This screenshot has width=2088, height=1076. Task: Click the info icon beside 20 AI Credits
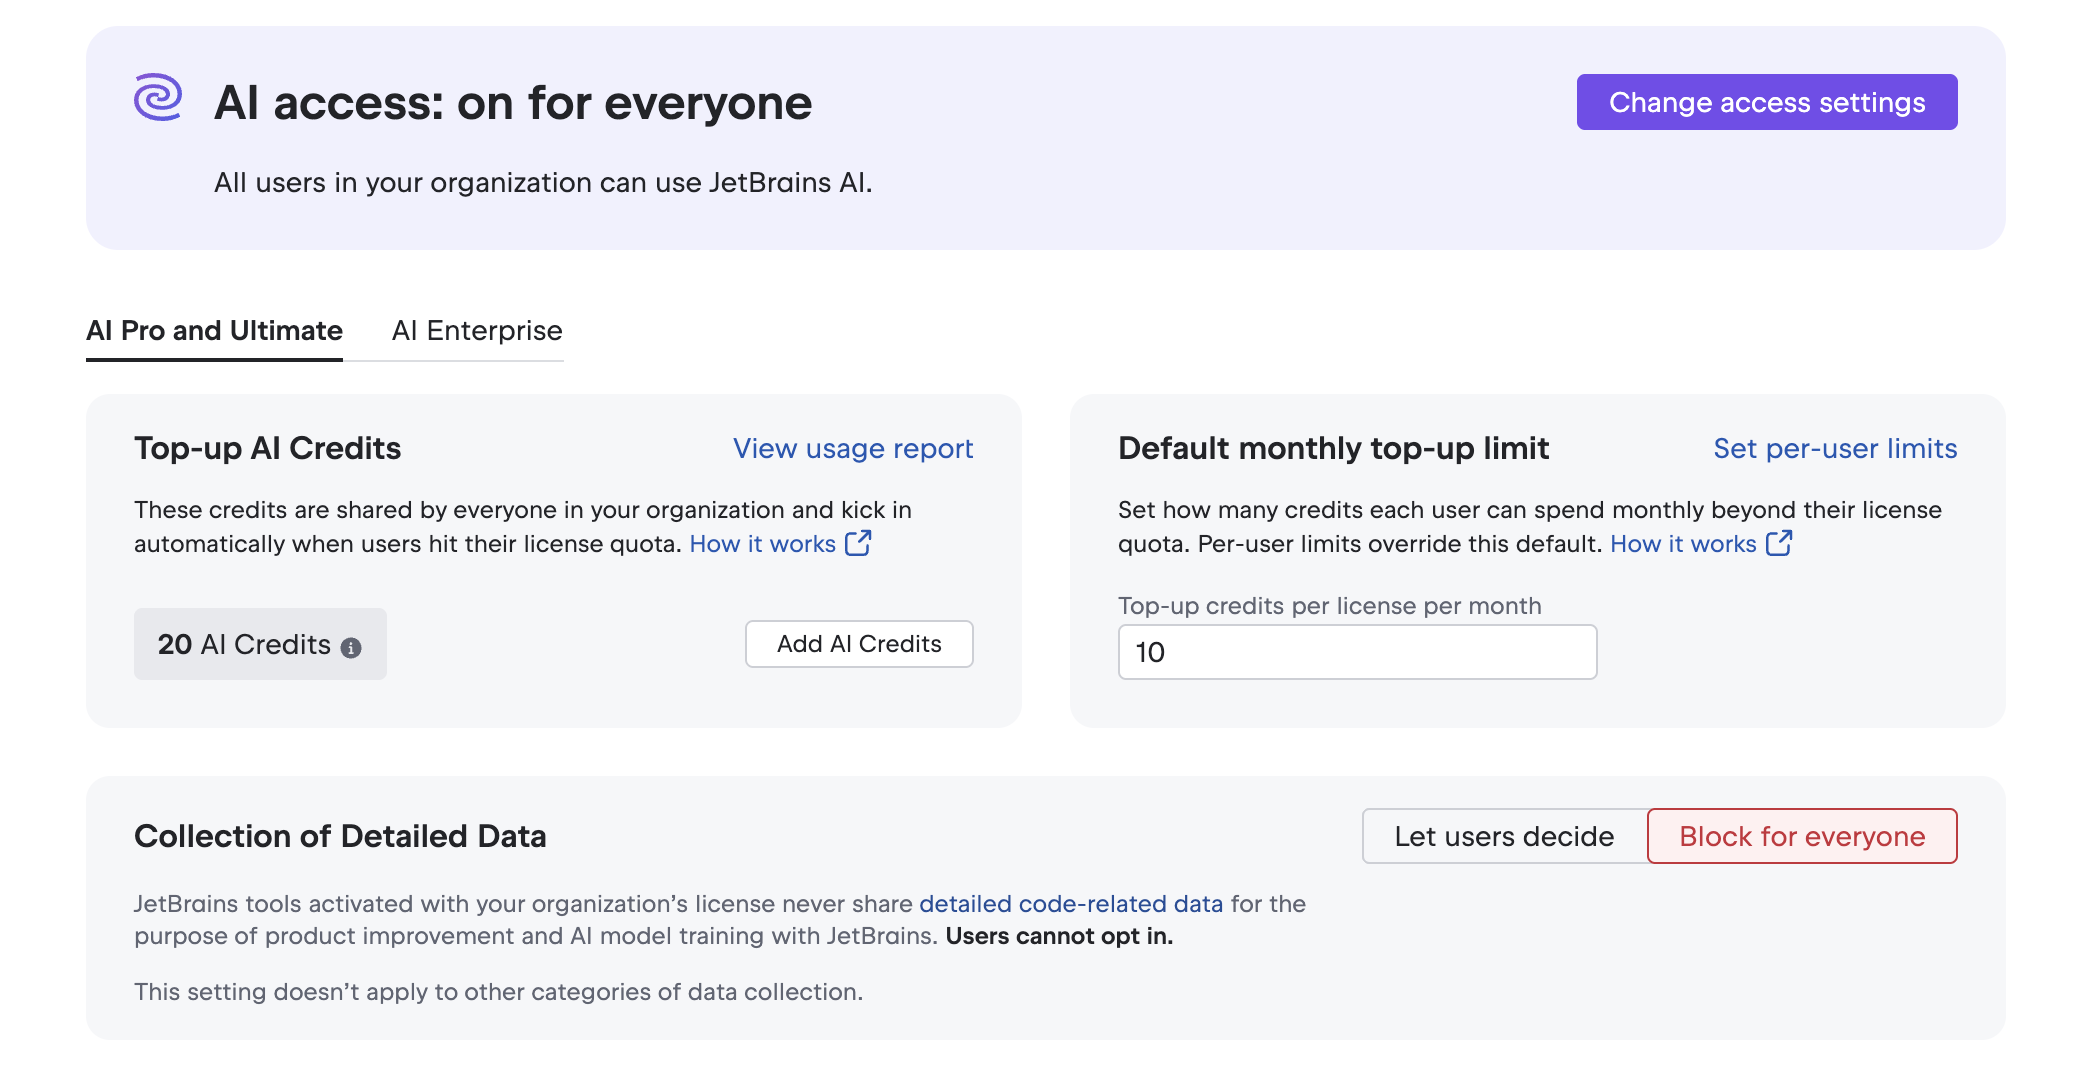351,648
